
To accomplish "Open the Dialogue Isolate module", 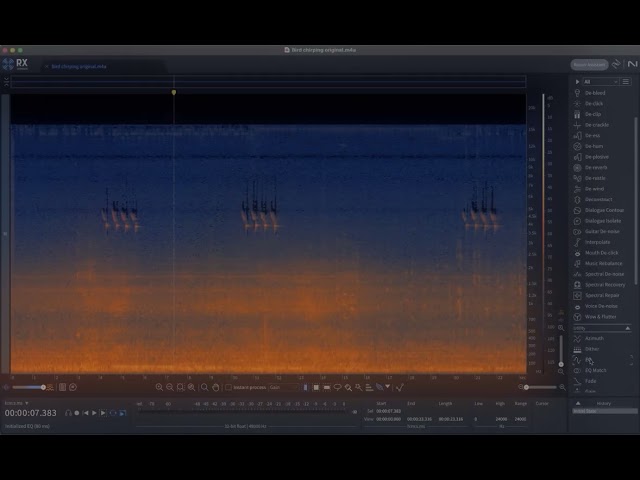I will 603,221.
